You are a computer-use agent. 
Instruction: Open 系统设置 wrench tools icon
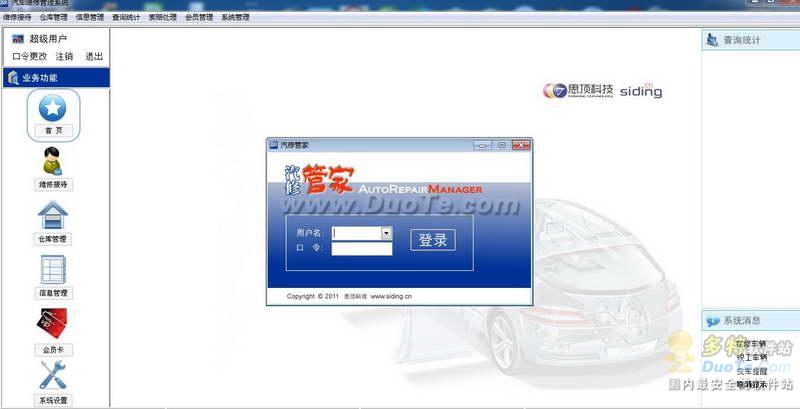coord(53,375)
